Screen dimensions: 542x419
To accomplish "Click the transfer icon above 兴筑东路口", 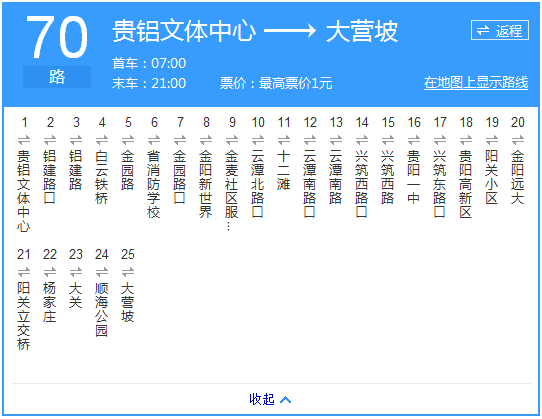I will point(440,140).
